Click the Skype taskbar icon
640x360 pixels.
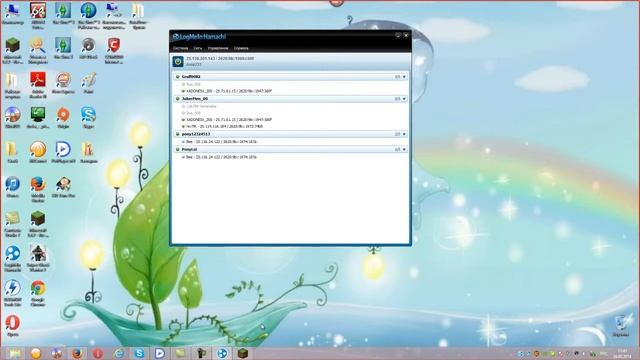click(x=139, y=353)
